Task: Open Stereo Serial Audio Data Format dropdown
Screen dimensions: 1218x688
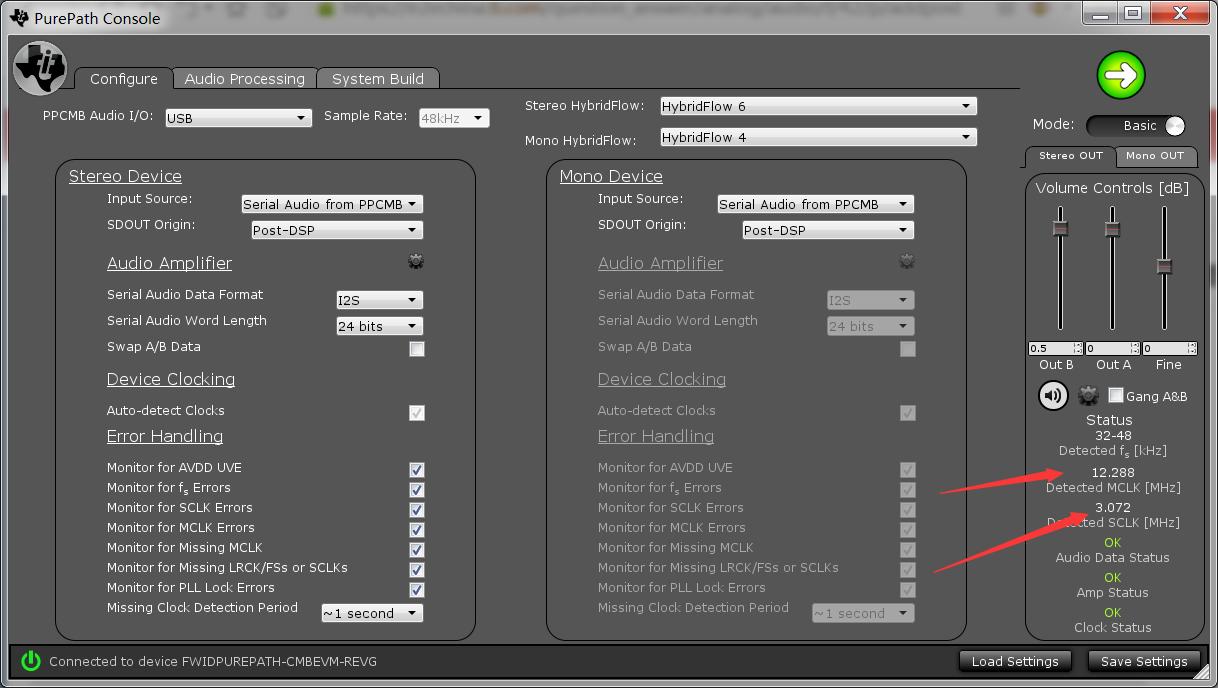Action: [379, 300]
